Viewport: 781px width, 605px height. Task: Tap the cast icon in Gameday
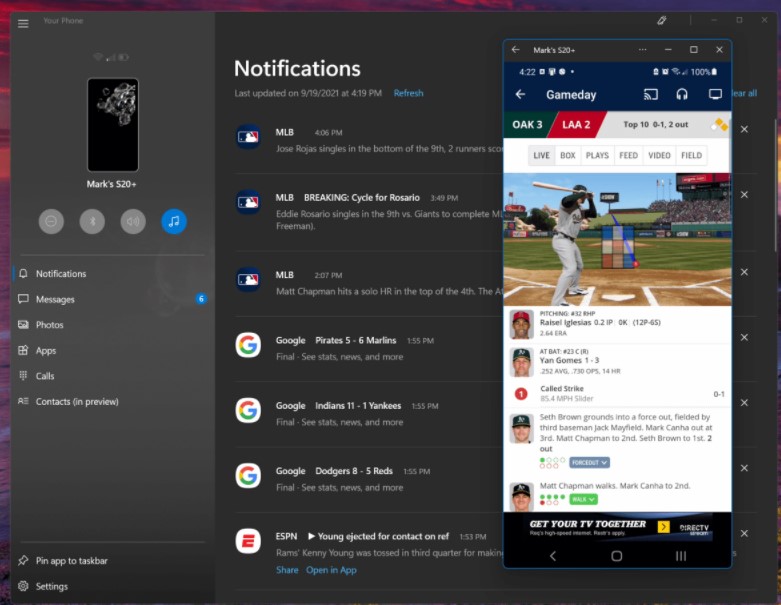click(651, 94)
